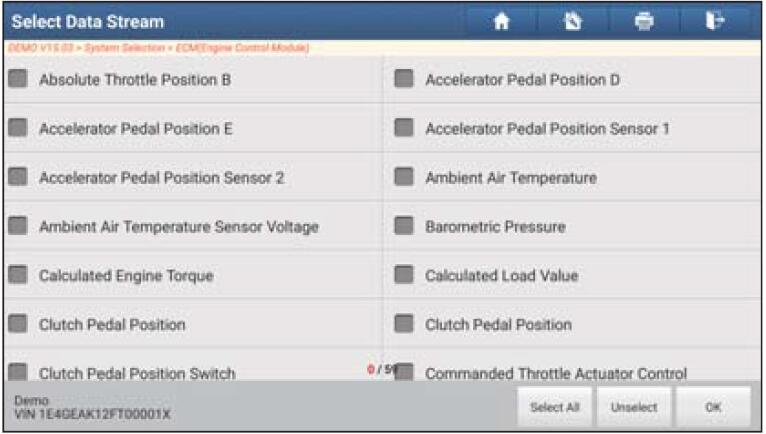Enable Accelerator Pedal Position E

[x=18, y=128]
